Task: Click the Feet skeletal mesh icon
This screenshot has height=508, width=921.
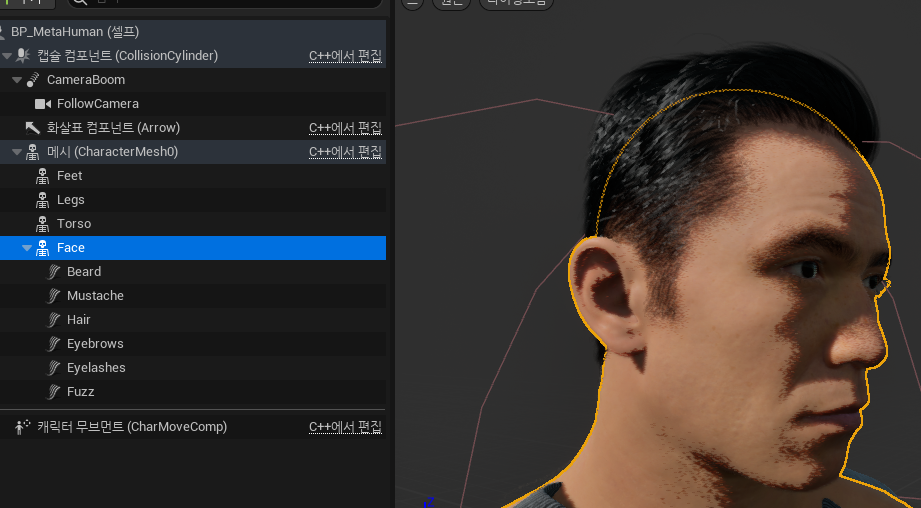Action: coord(42,176)
